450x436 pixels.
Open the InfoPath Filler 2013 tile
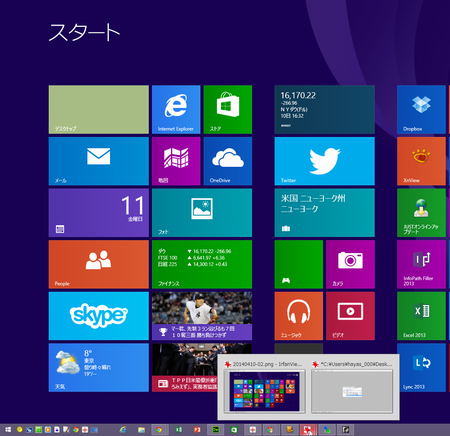(x=421, y=264)
